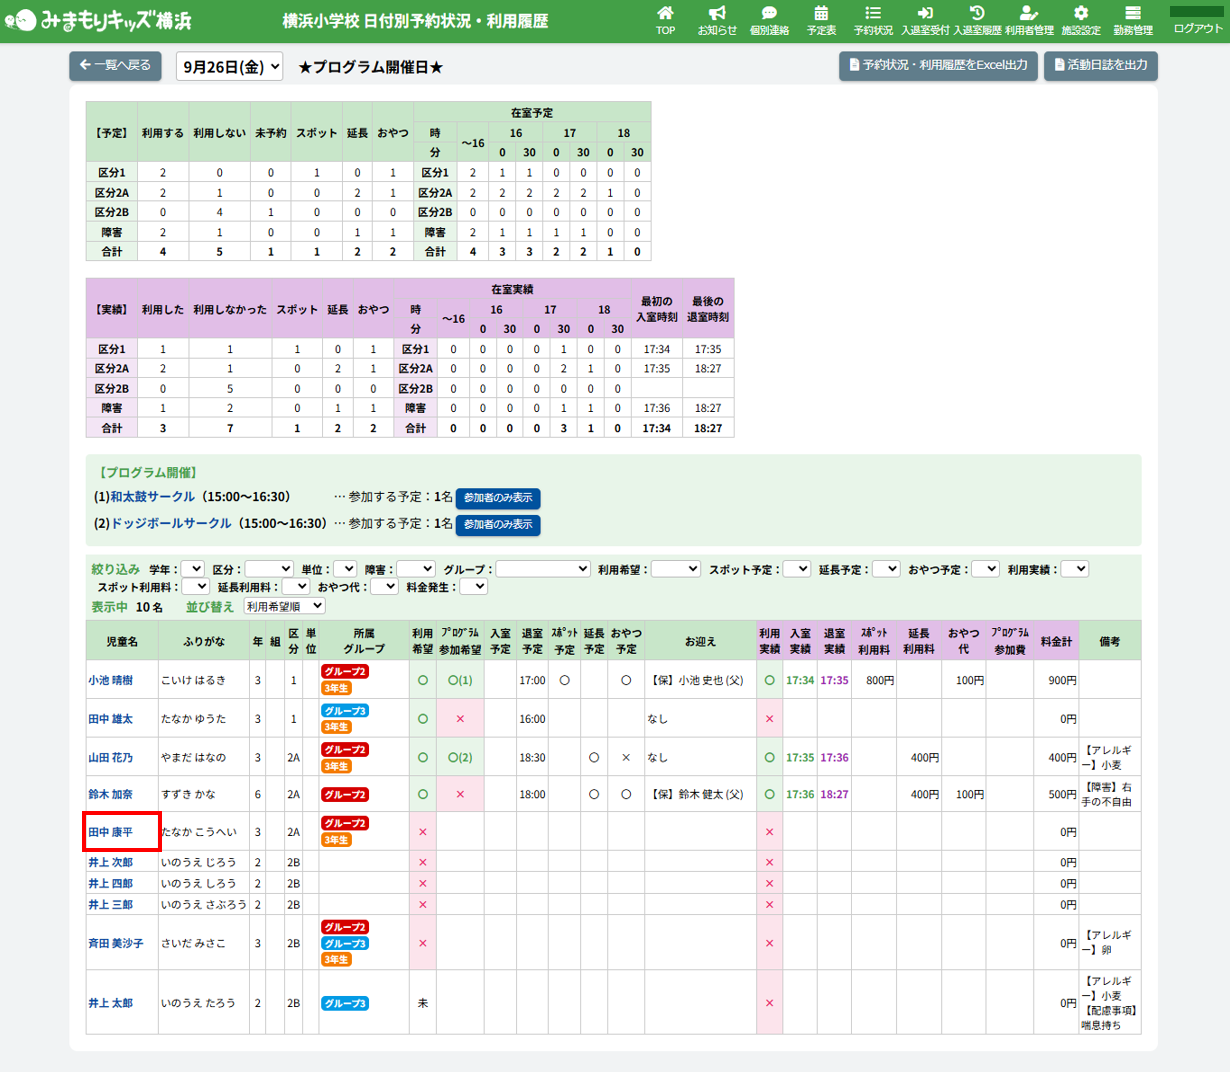Click 予約状況・利用履歴をExcel出力 button
1230x1072 pixels.
[x=938, y=66]
